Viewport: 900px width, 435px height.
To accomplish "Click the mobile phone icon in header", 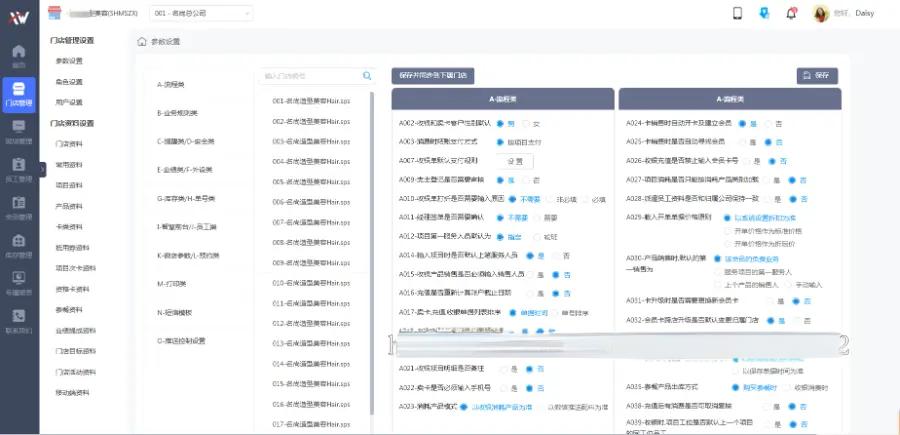I will coord(738,13).
